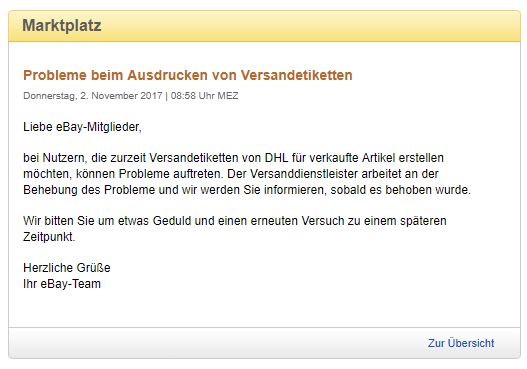This screenshot has height=369, width=527.
Task: Click the Herzliche Grüße closing line
Action: click(67, 268)
